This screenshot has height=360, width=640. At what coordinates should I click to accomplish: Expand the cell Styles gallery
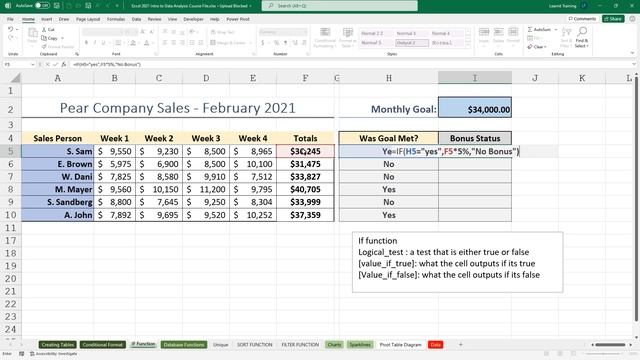(x=468, y=44)
